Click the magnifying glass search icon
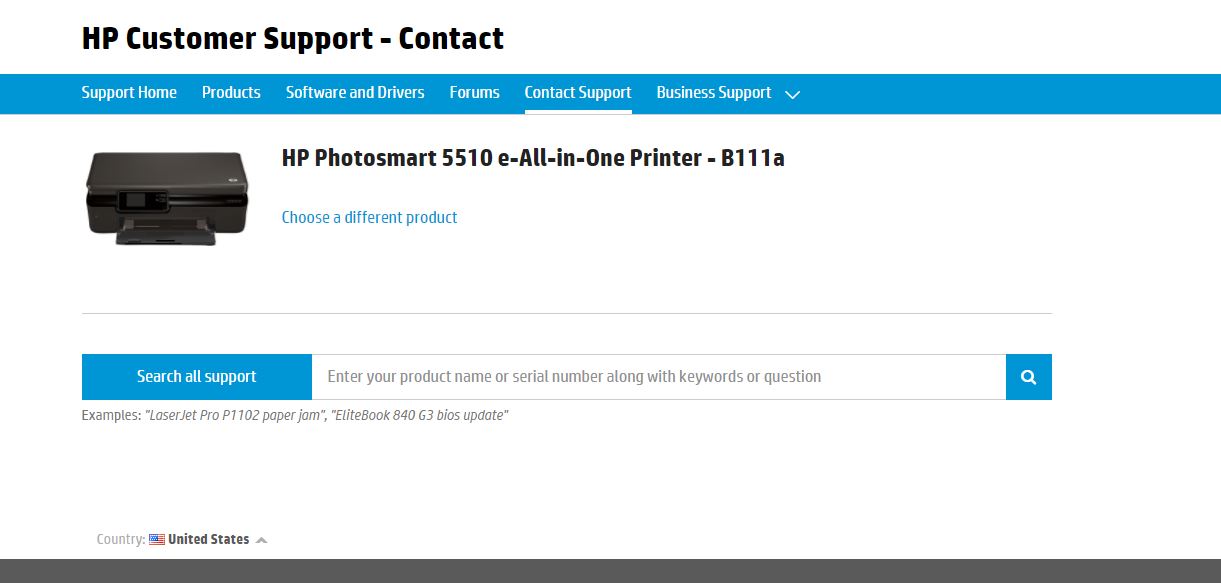 click(1028, 377)
